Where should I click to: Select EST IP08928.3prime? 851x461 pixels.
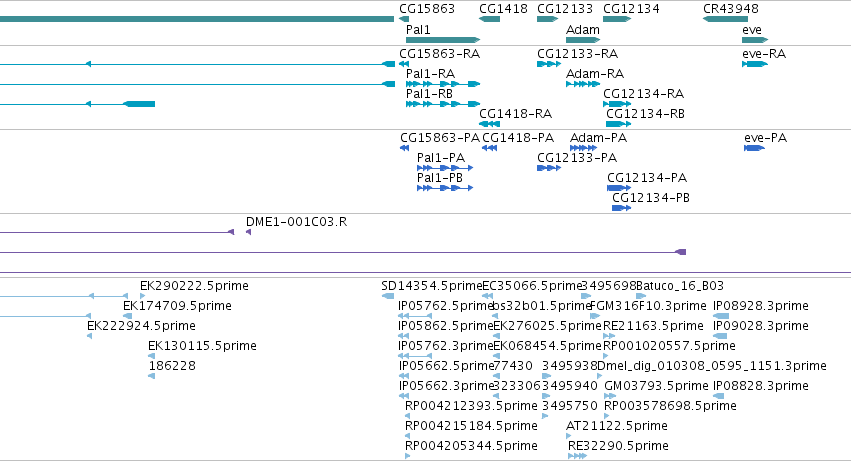point(761,306)
